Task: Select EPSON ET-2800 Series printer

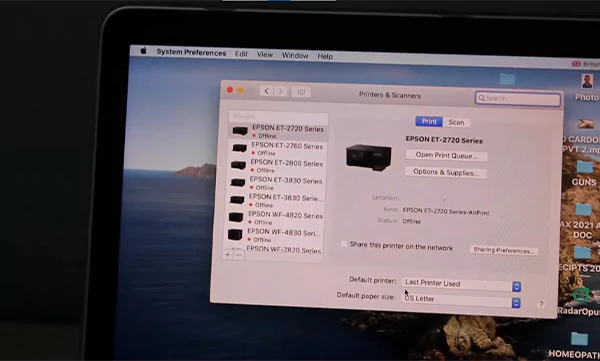Action: click(x=277, y=166)
